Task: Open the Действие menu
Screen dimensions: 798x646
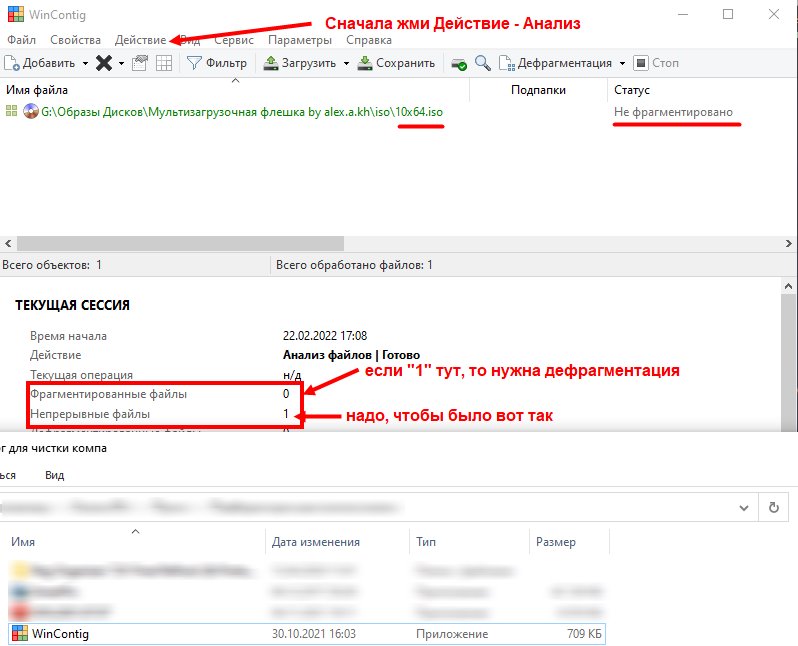Action: click(140, 40)
